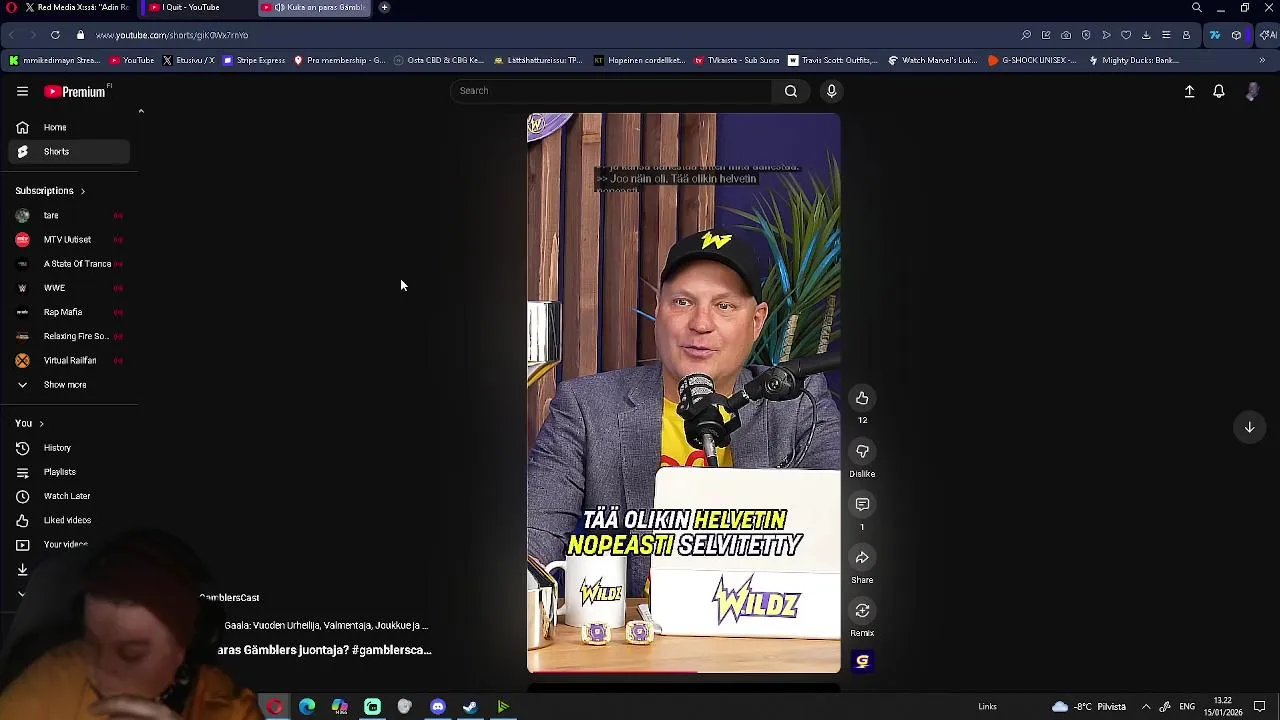Show hidden system tray icons

[1146, 707]
